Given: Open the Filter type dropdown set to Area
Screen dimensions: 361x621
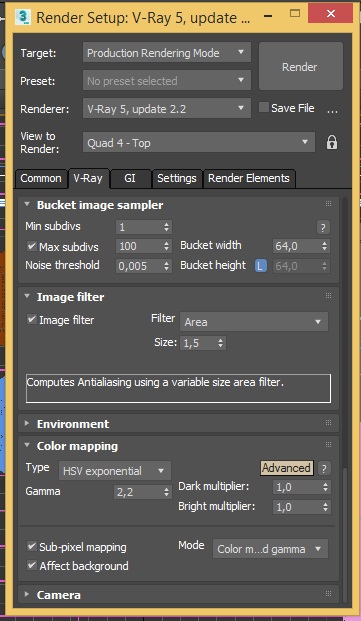Looking at the screenshot, I should pyautogui.click(x=254, y=322).
